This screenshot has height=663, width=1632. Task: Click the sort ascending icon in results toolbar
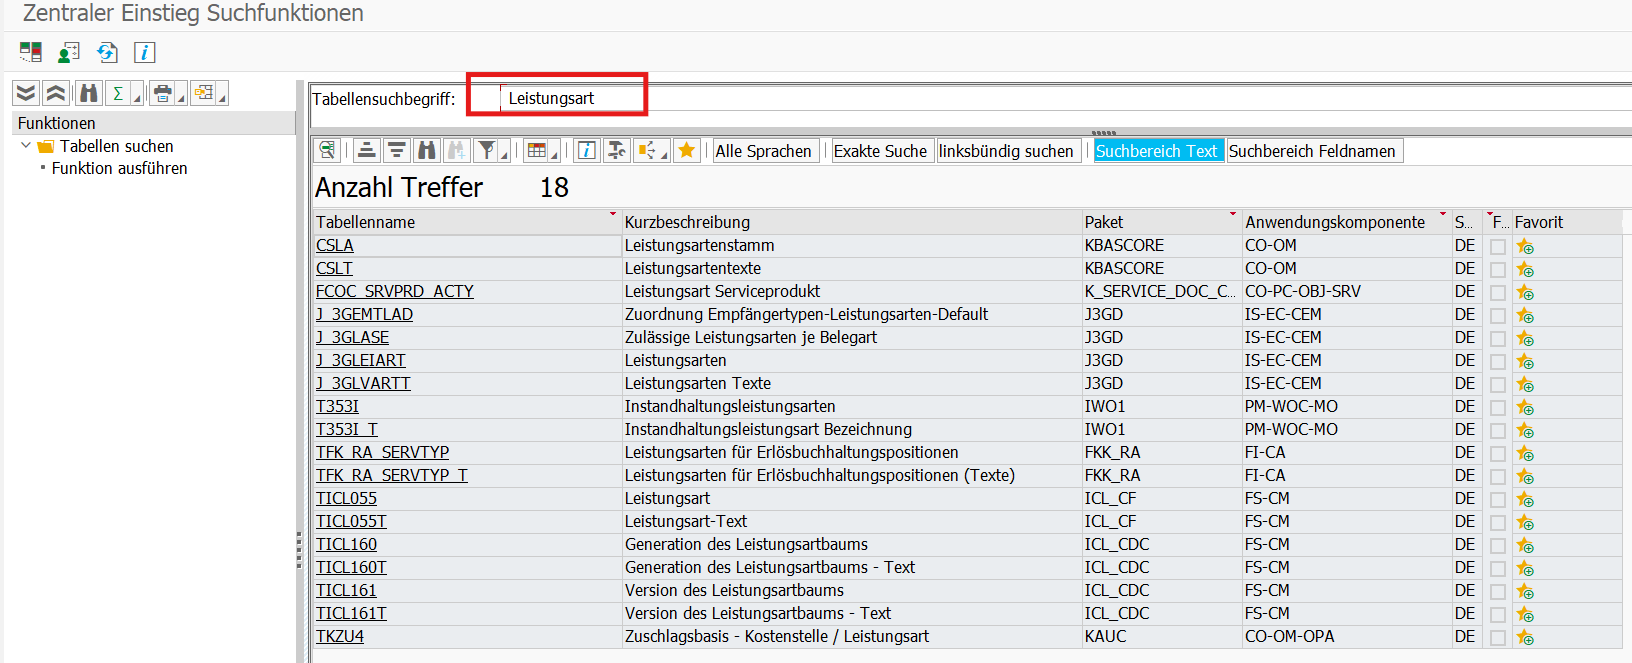[367, 150]
